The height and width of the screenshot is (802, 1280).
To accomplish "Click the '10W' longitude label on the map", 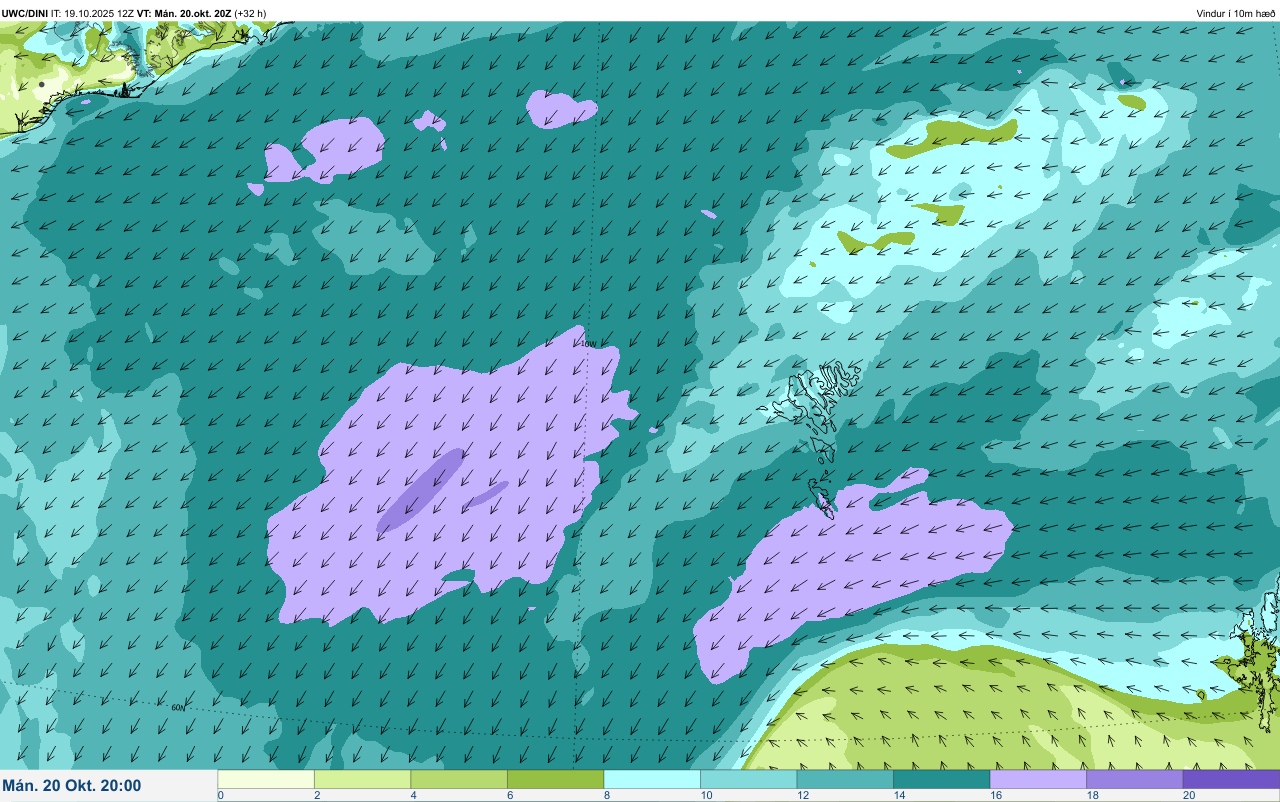I will [x=588, y=344].
